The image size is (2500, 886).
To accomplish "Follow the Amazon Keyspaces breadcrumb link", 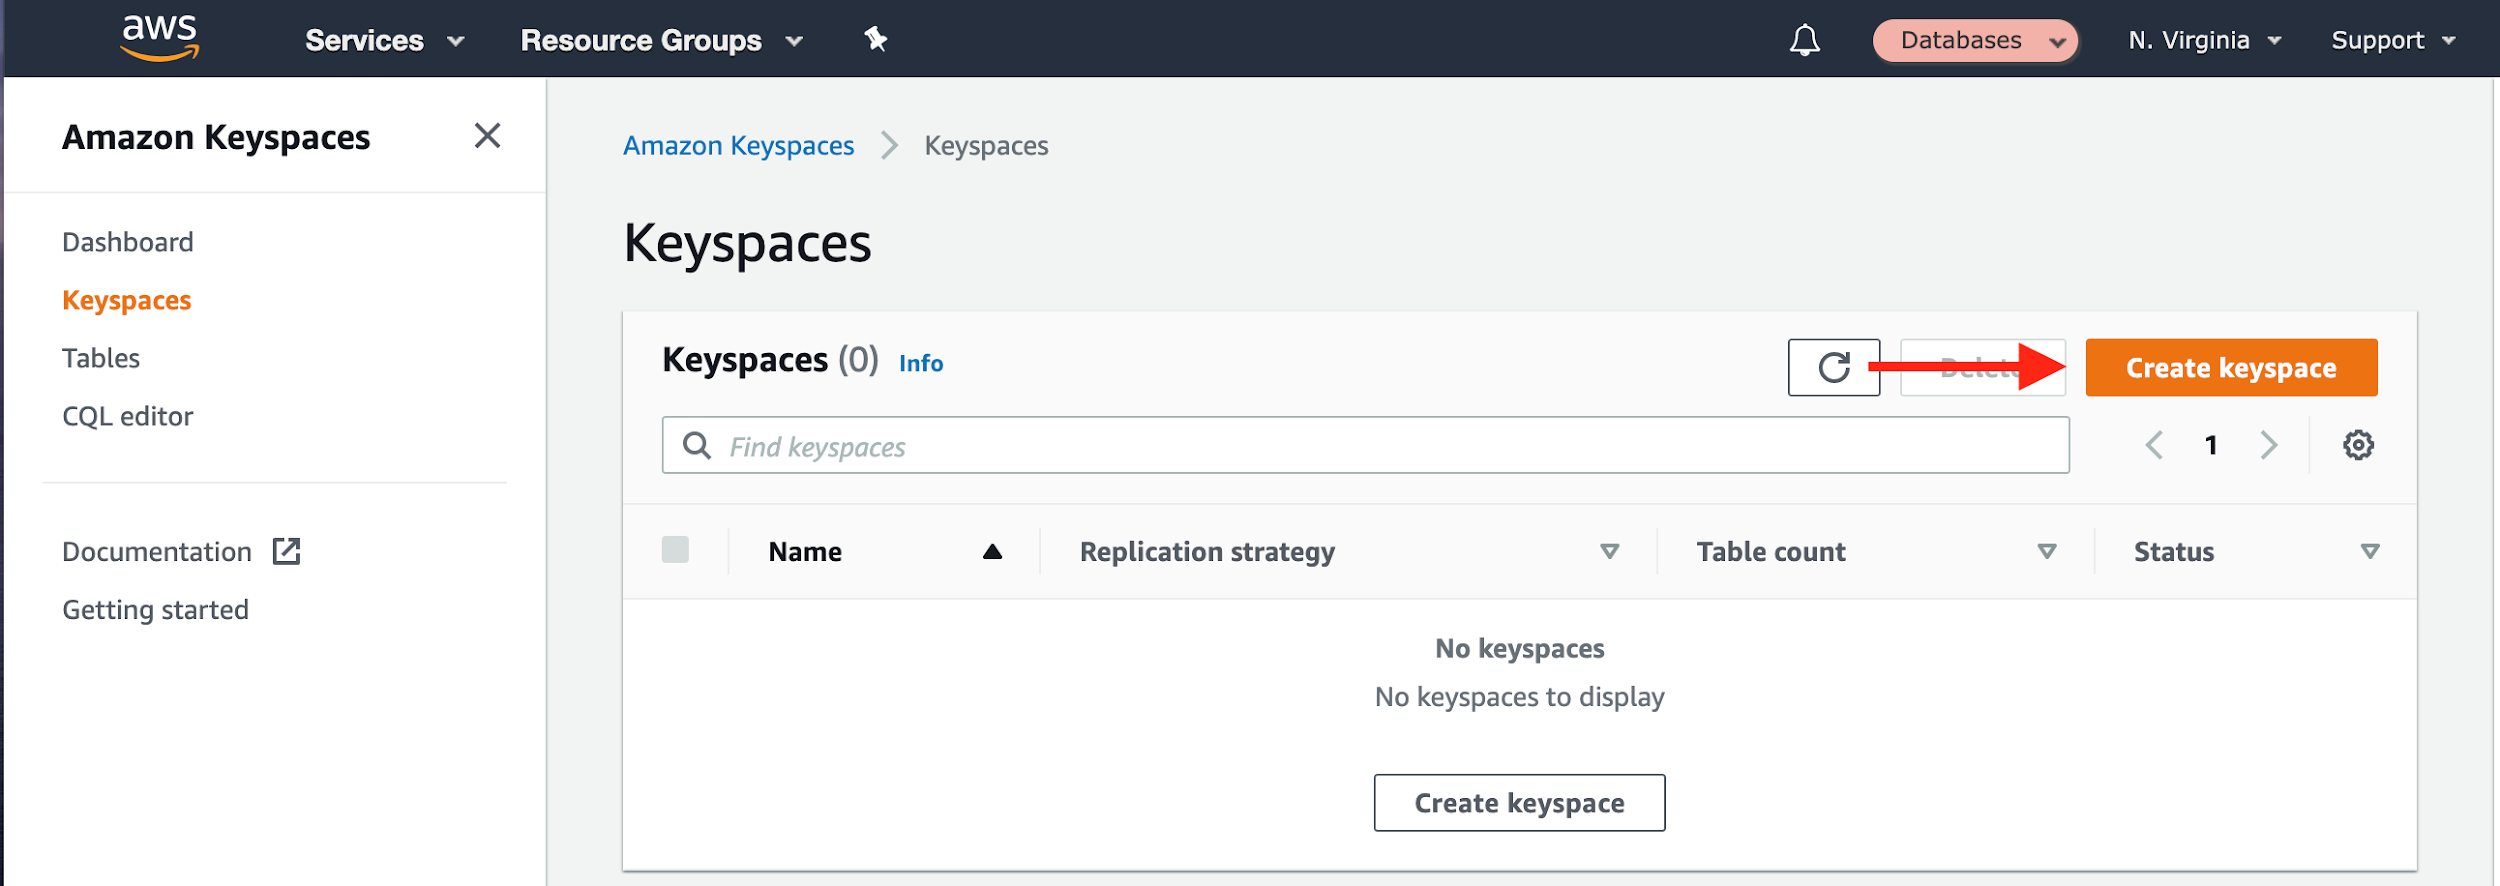I will click(x=738, y=146).
